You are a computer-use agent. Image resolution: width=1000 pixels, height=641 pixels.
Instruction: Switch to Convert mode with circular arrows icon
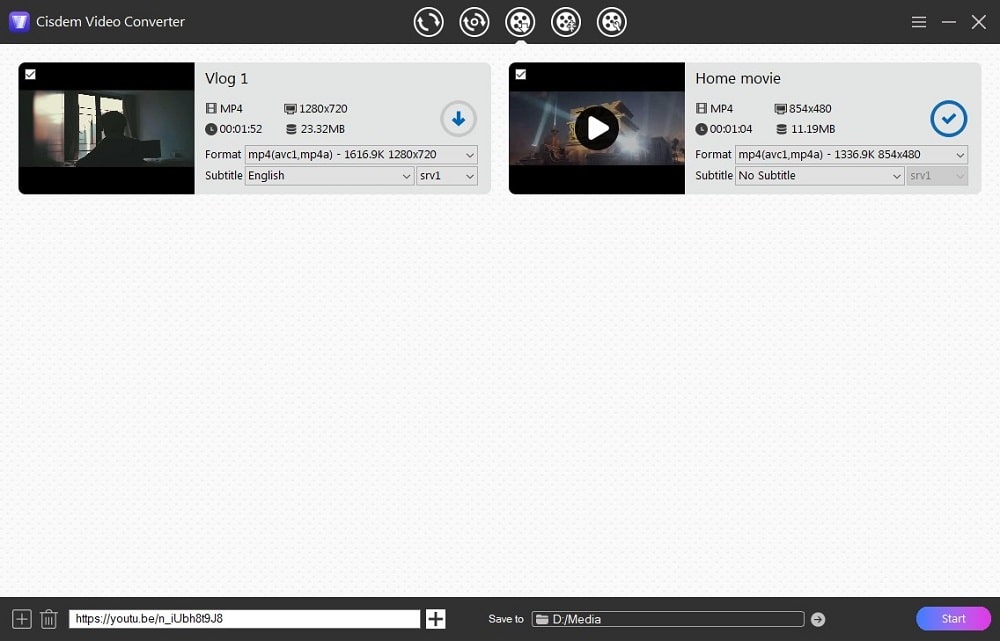[x=428, y=21]
